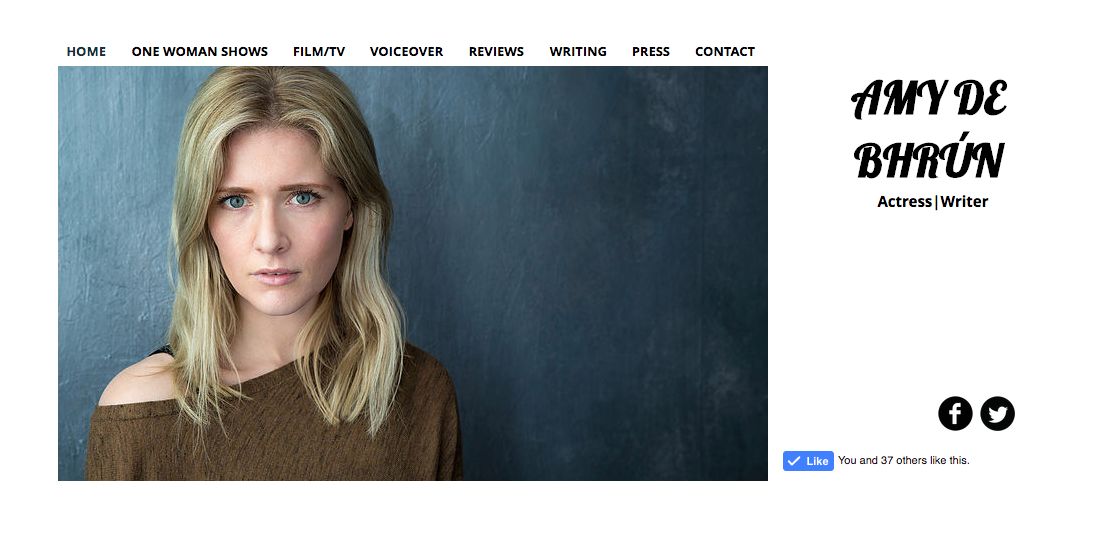Image resolution: width=1115 pixels, height=536 pixels.
Task: Click the word Writer in the subtitle
Action: point(964,202)
